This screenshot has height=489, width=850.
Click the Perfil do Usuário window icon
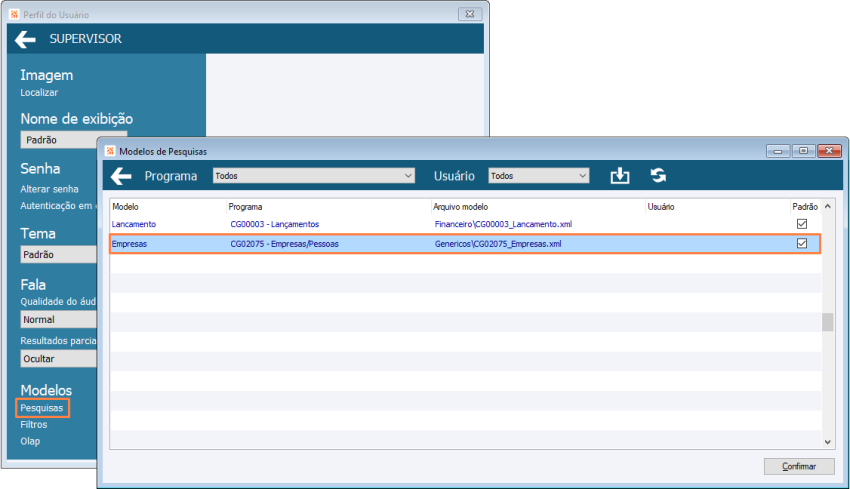(14, 15)
